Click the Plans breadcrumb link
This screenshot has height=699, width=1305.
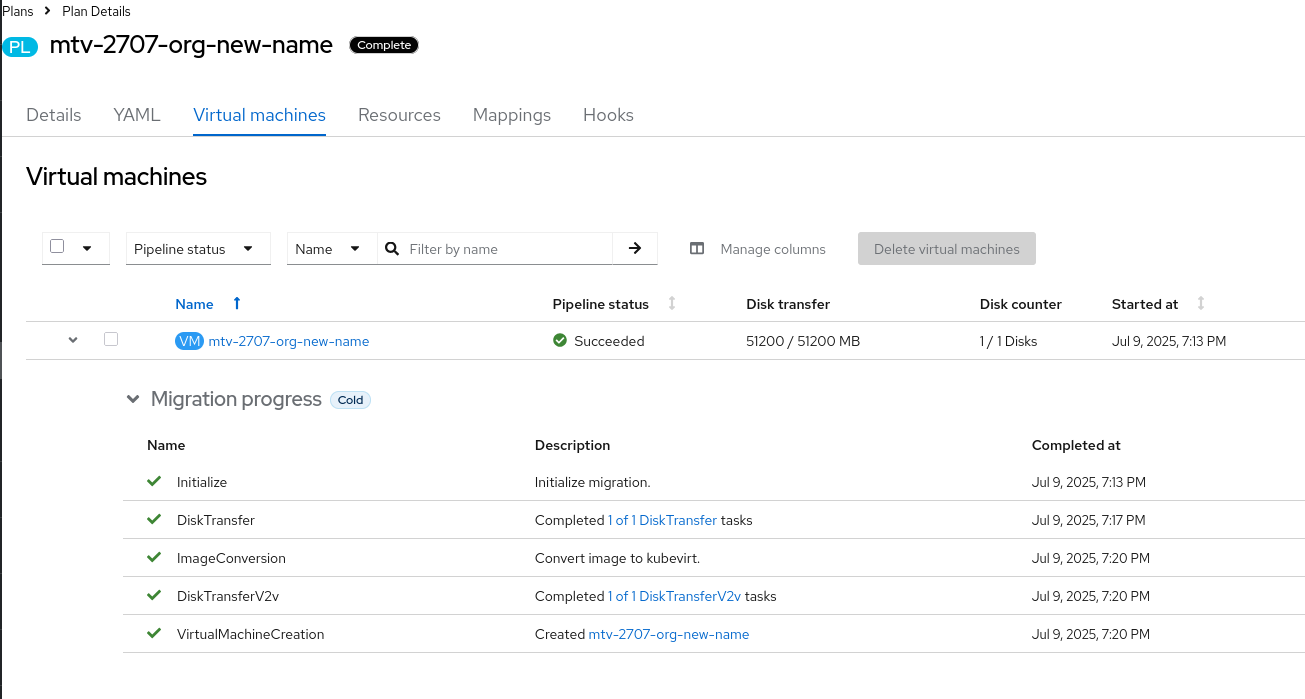pyautogui.click(x=17, y=11)
